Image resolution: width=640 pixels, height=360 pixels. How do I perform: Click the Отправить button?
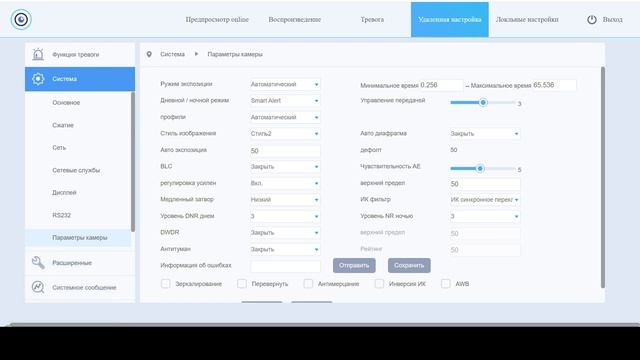tap(354, 265)
